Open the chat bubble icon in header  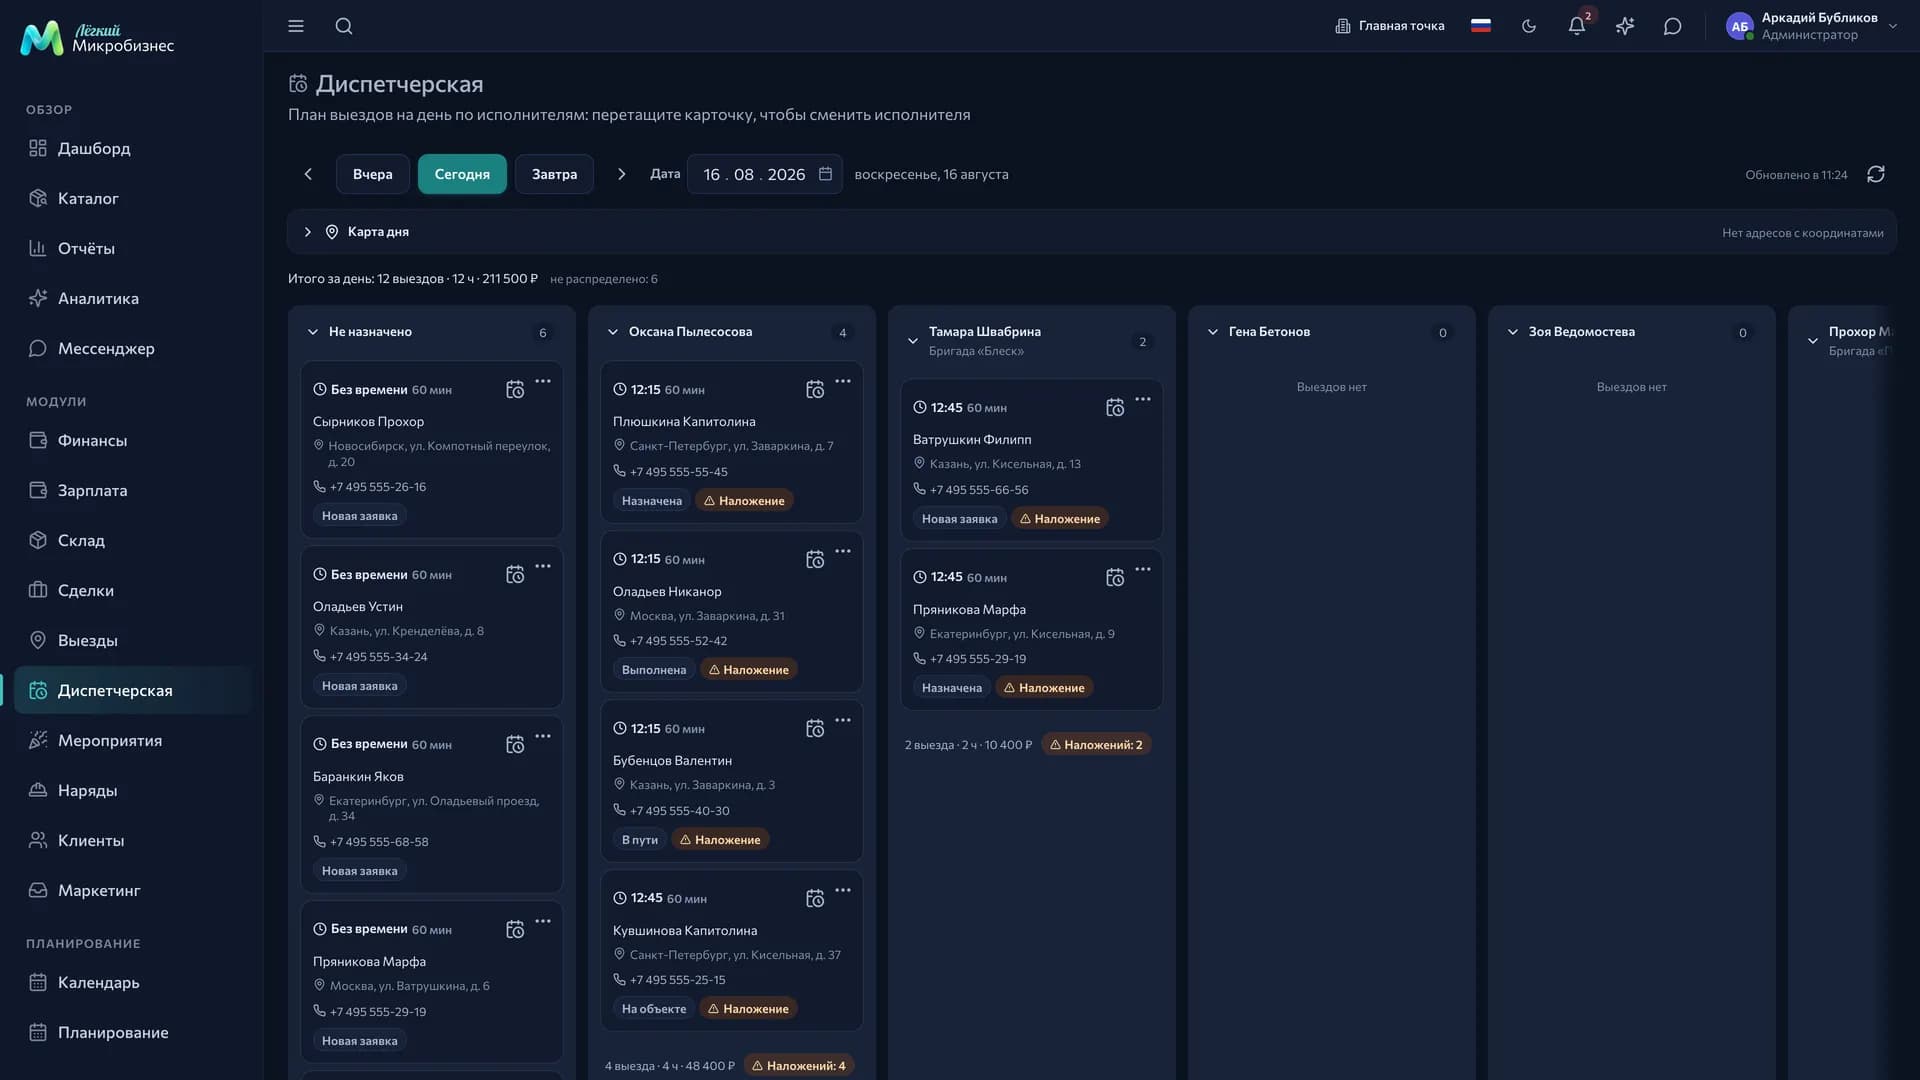point(1673,26)
